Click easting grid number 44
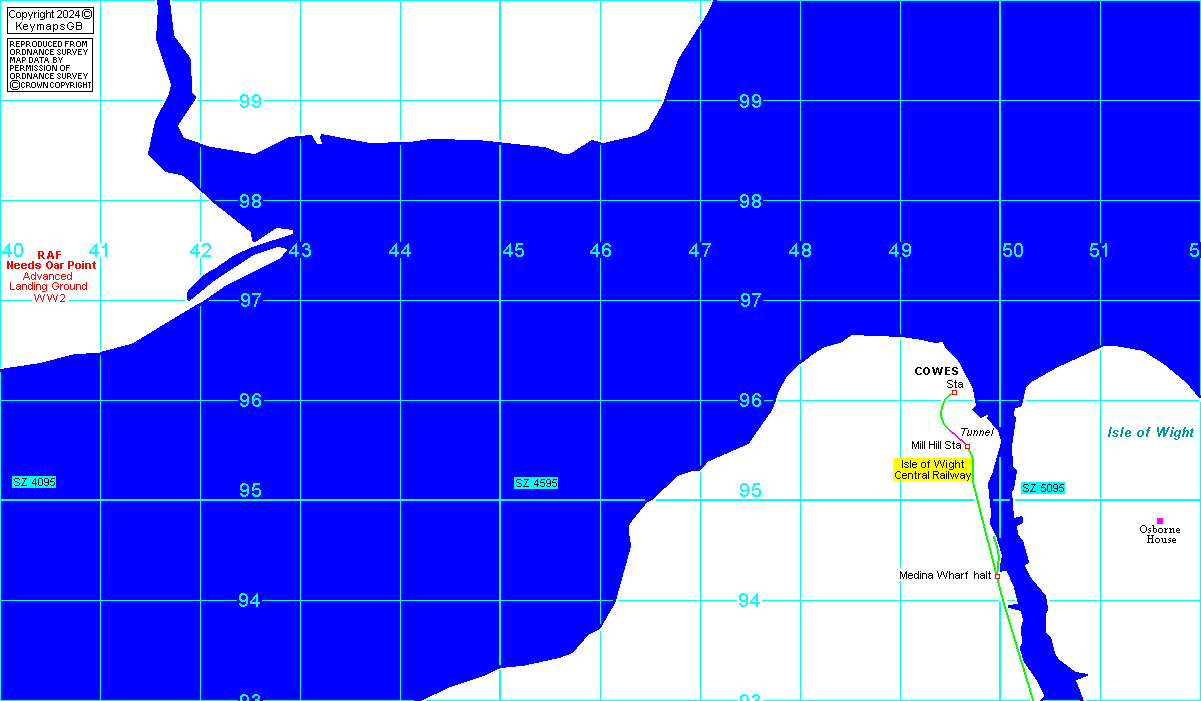Image resolution: width=1201 pixels, height=701 pixels. pyautogui.click(x=400, y=251)
